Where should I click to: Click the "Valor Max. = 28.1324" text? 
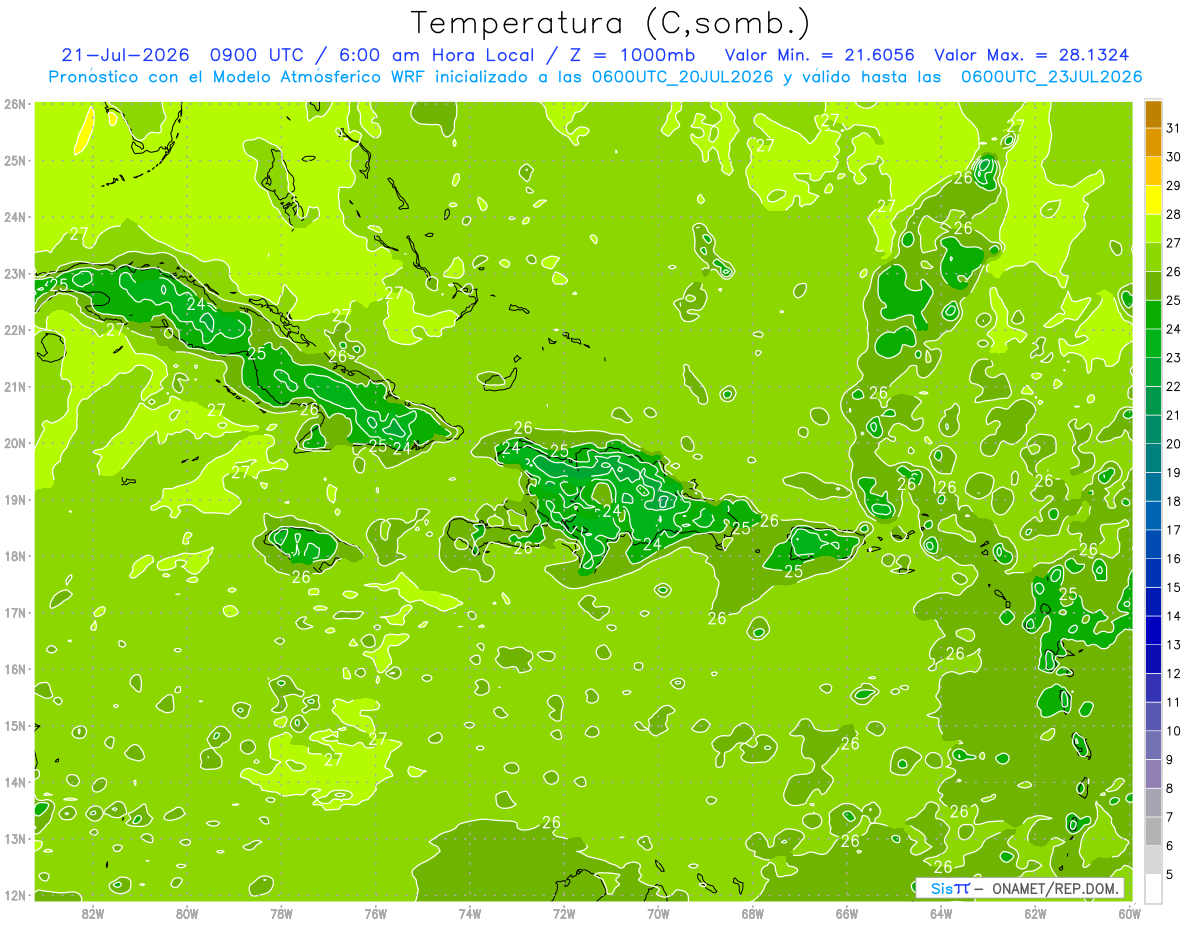(1033, 55)
